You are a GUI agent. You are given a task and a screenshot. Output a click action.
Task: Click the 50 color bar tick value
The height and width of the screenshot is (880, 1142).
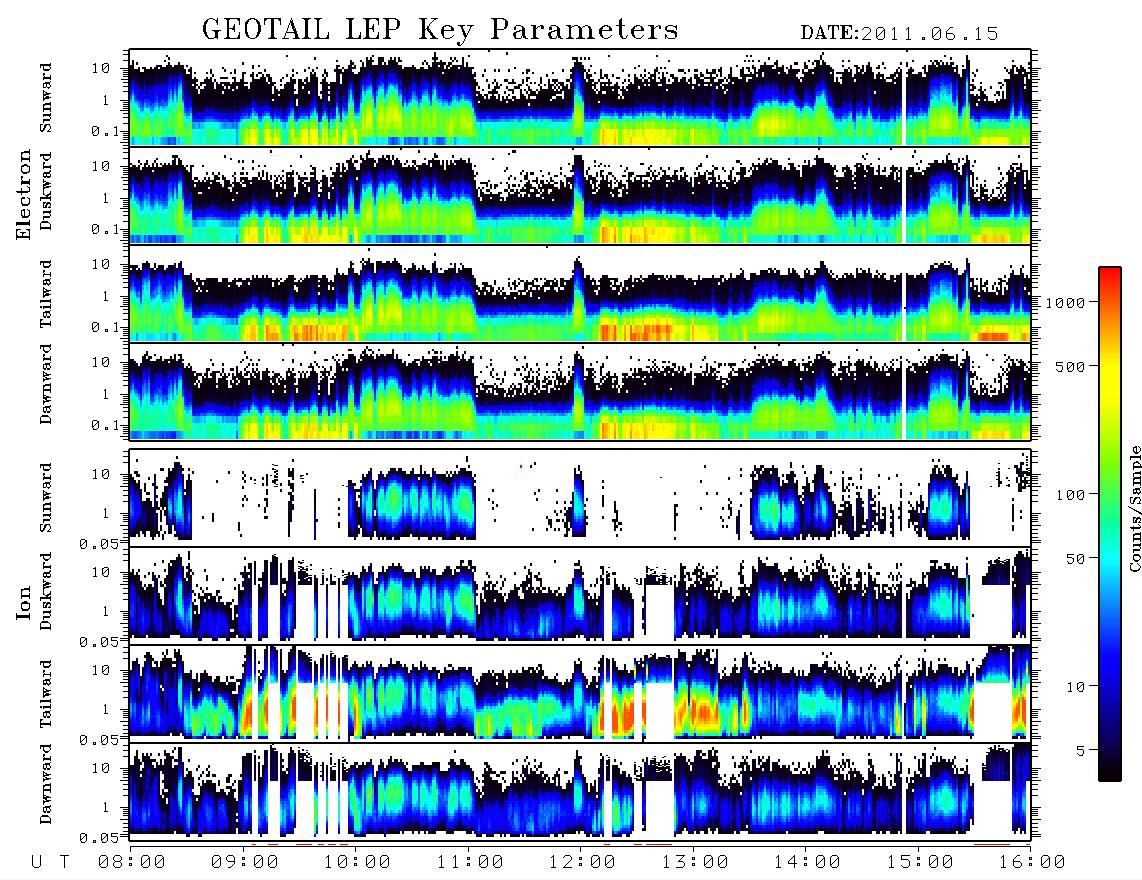[x=1075, y=559]
